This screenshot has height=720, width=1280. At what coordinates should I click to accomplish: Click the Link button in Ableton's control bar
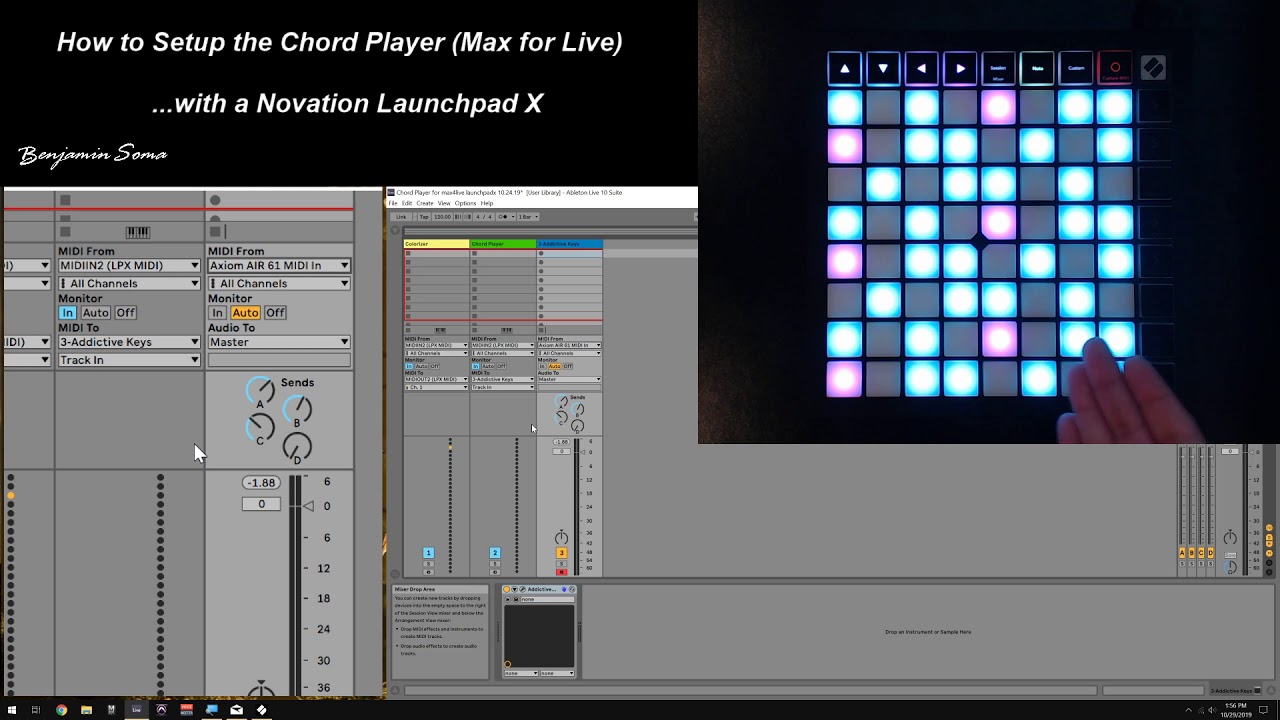[x=401, y=217]
